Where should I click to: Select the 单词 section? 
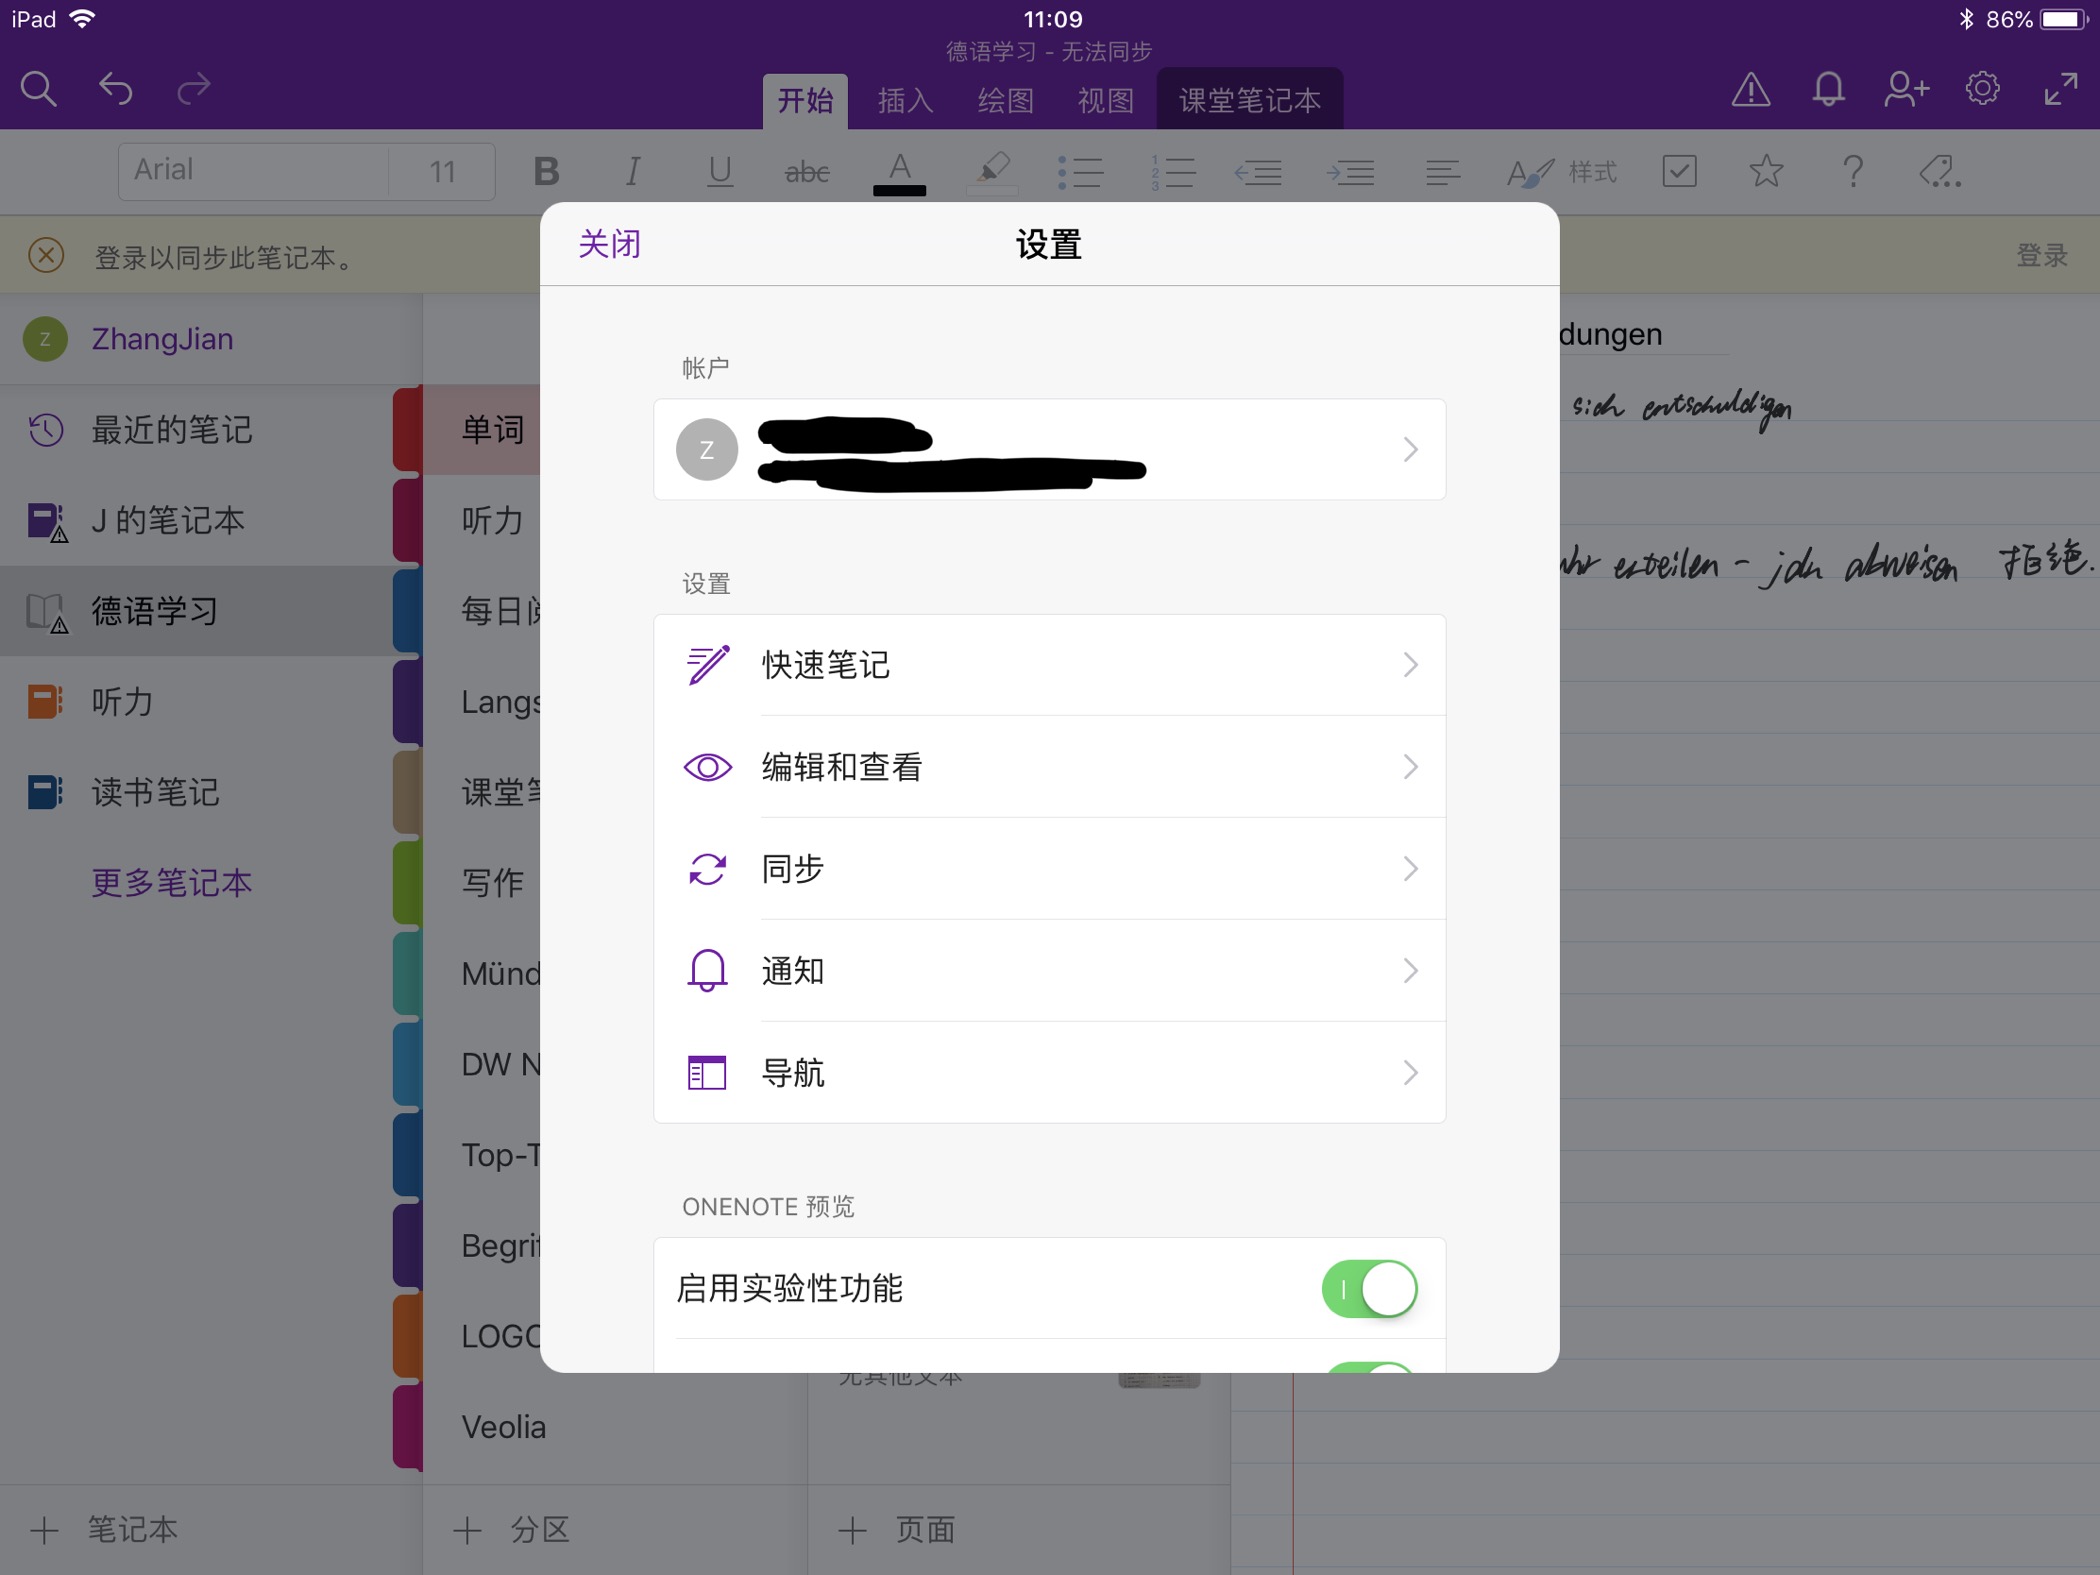492,429
